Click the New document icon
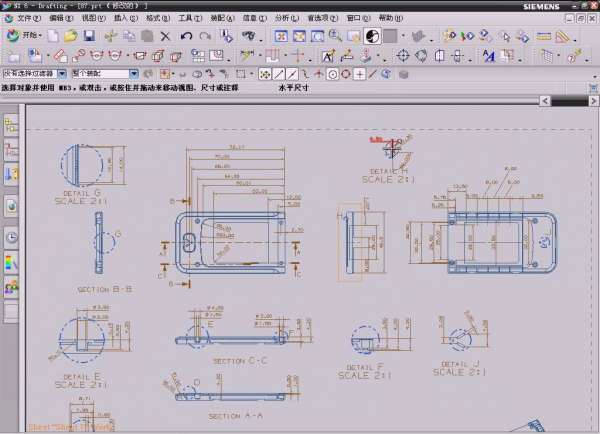This screenshot has width=600, height=434. pyautogui.click(x=54, y=36)
